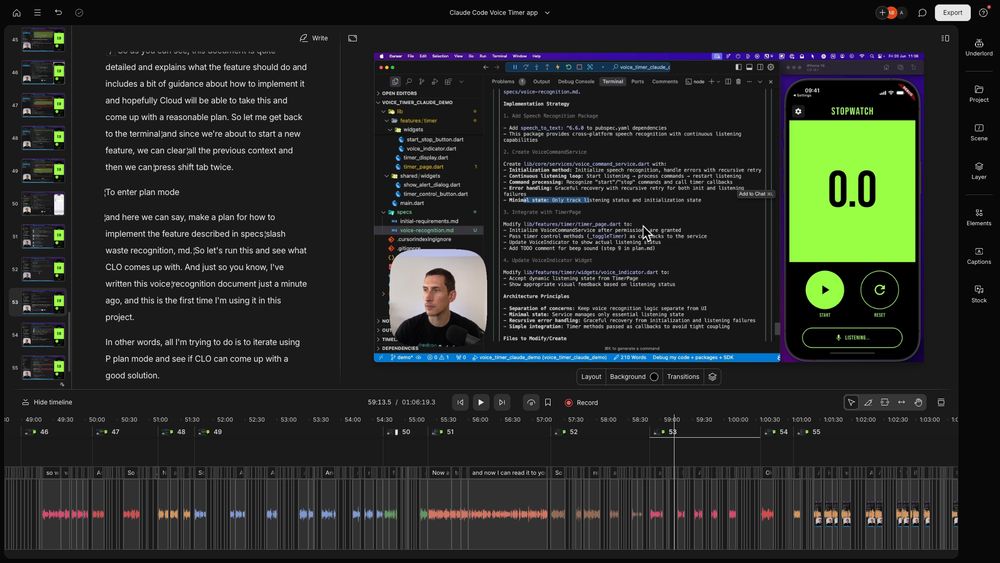Image resolution: width=1000 pixels, height=563 pixels.
Task: Add a bookmark marker
Action: [548, 402]
